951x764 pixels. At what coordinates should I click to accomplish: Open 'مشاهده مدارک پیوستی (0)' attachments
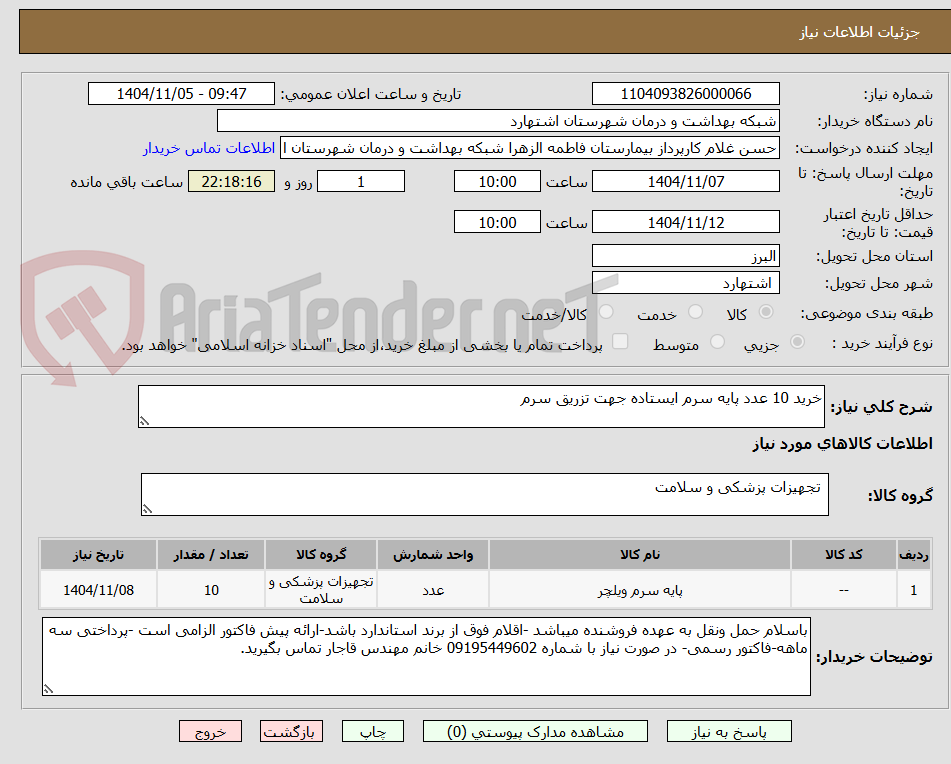(535, 731)
